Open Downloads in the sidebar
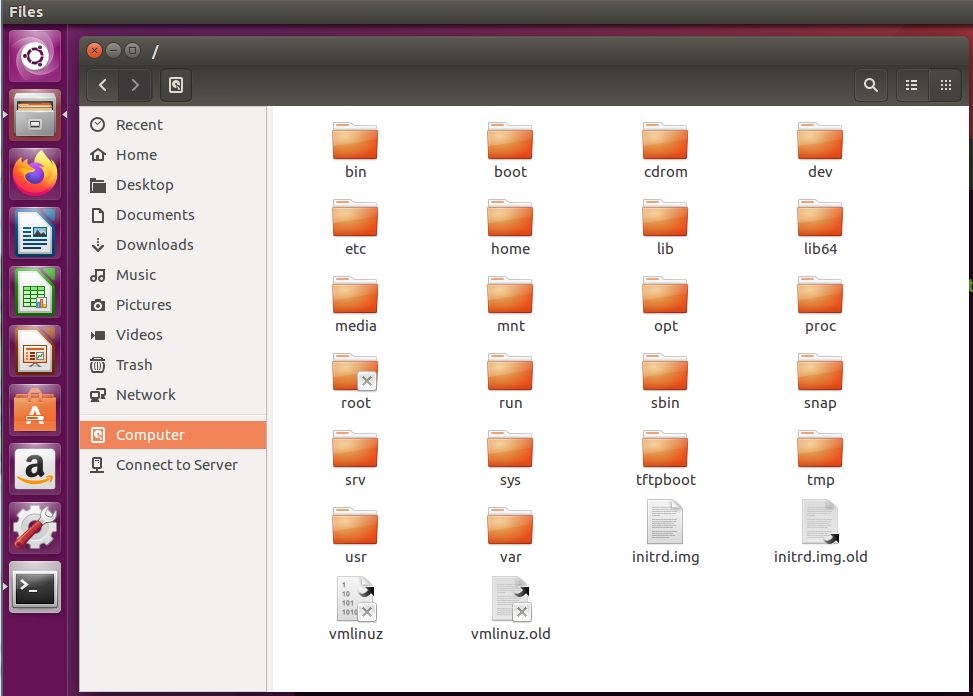Image resolution: width=973 pixels, height=696 pixels. [x=173, y=245]
